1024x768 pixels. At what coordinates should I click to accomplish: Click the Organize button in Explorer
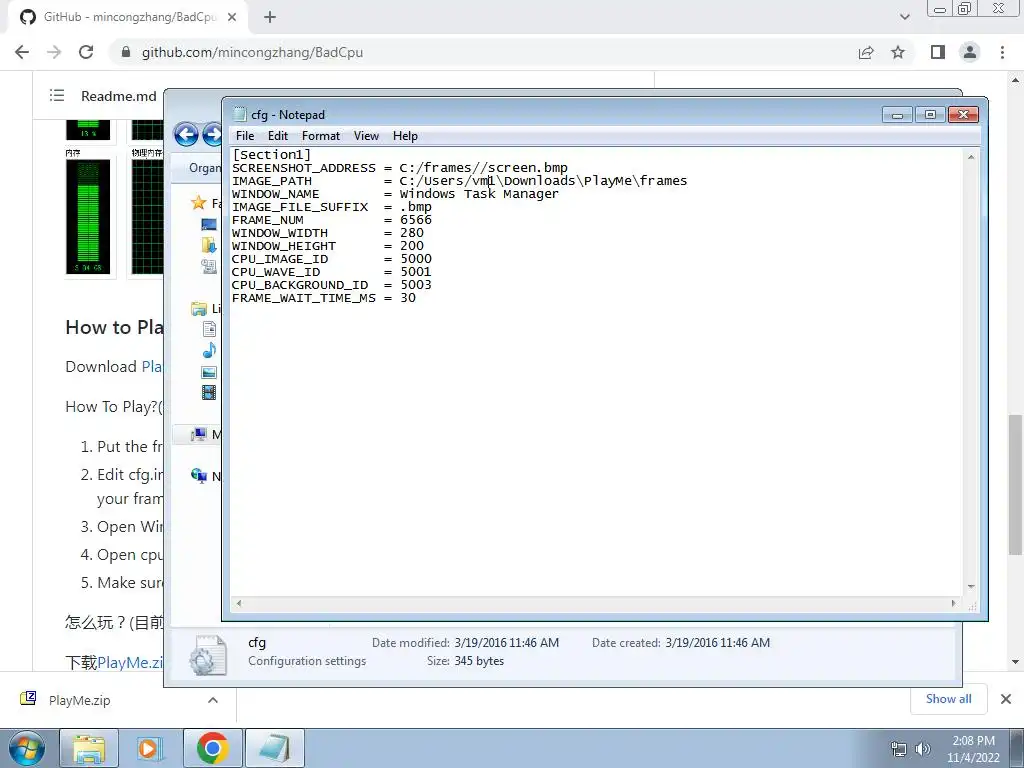(204, 168)
